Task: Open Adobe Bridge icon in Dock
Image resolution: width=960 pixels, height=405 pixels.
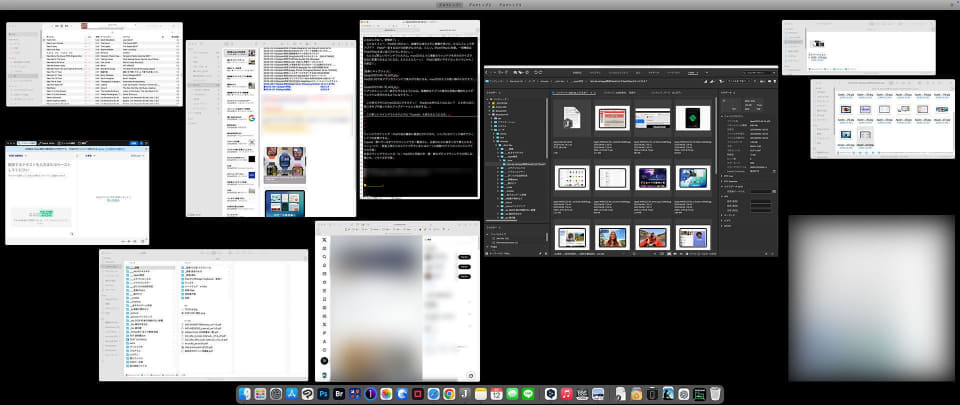Action: [339, 394]
